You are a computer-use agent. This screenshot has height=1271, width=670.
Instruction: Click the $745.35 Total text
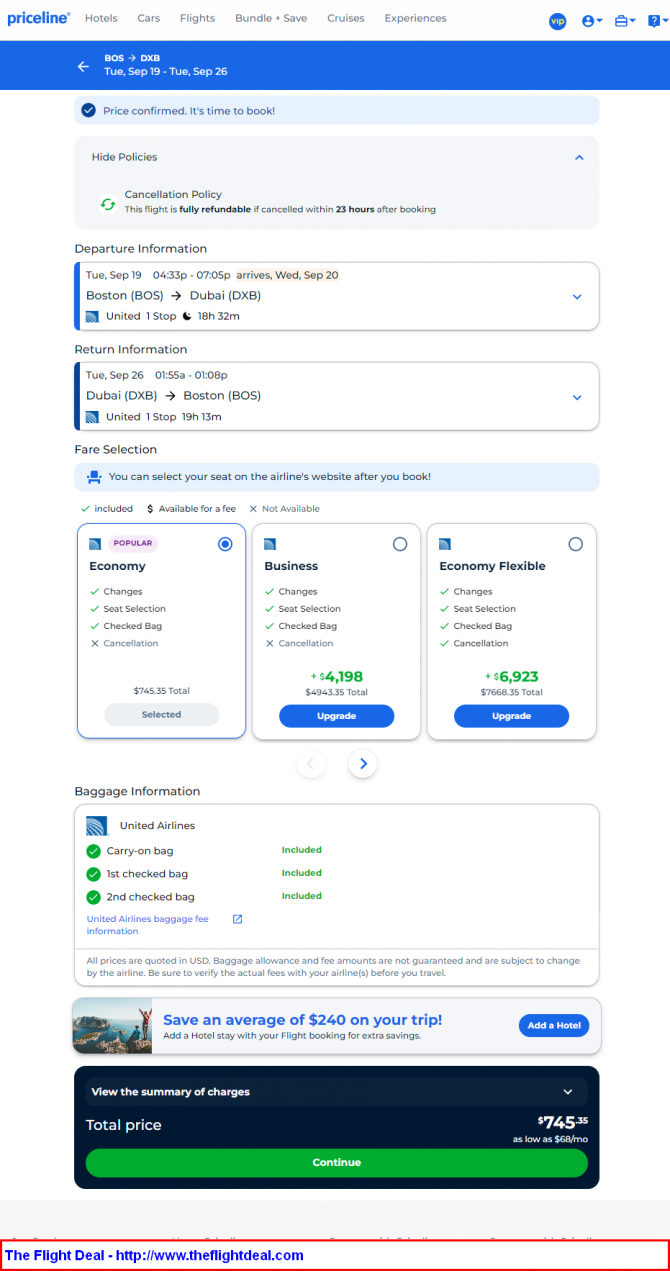[x=161, y=691]
